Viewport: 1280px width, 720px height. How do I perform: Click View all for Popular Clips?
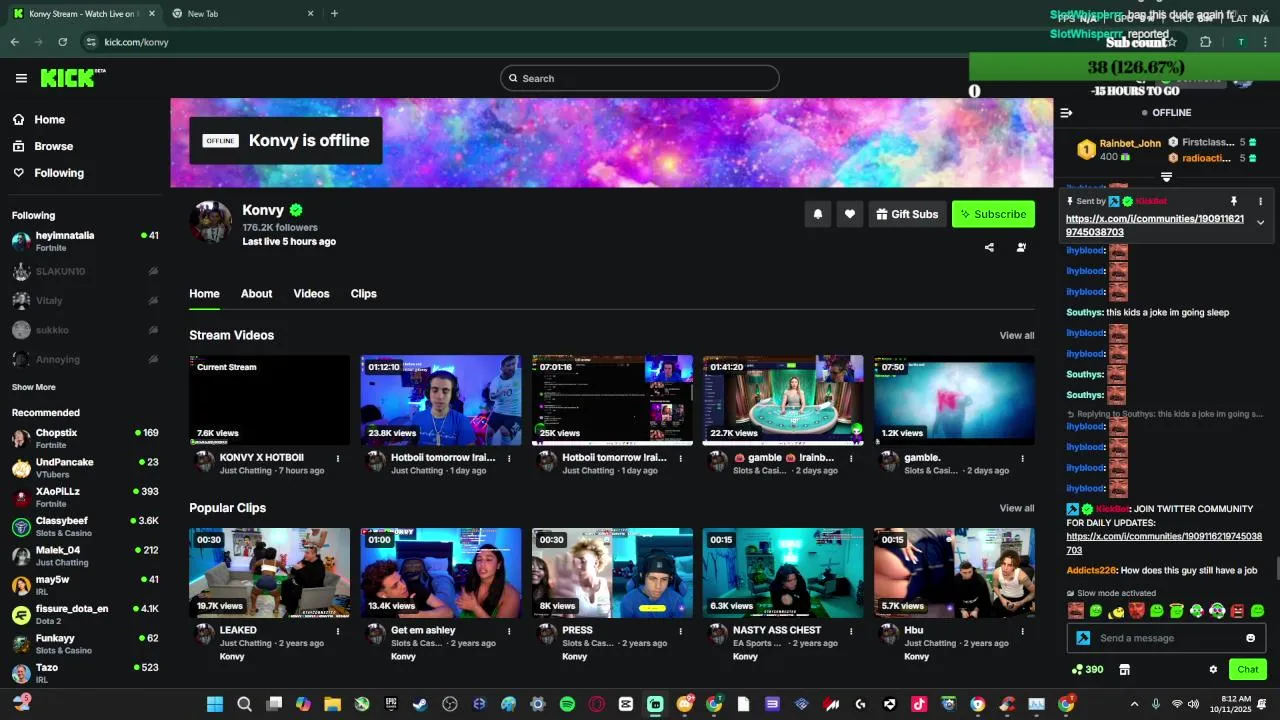tap(1016, 508)
